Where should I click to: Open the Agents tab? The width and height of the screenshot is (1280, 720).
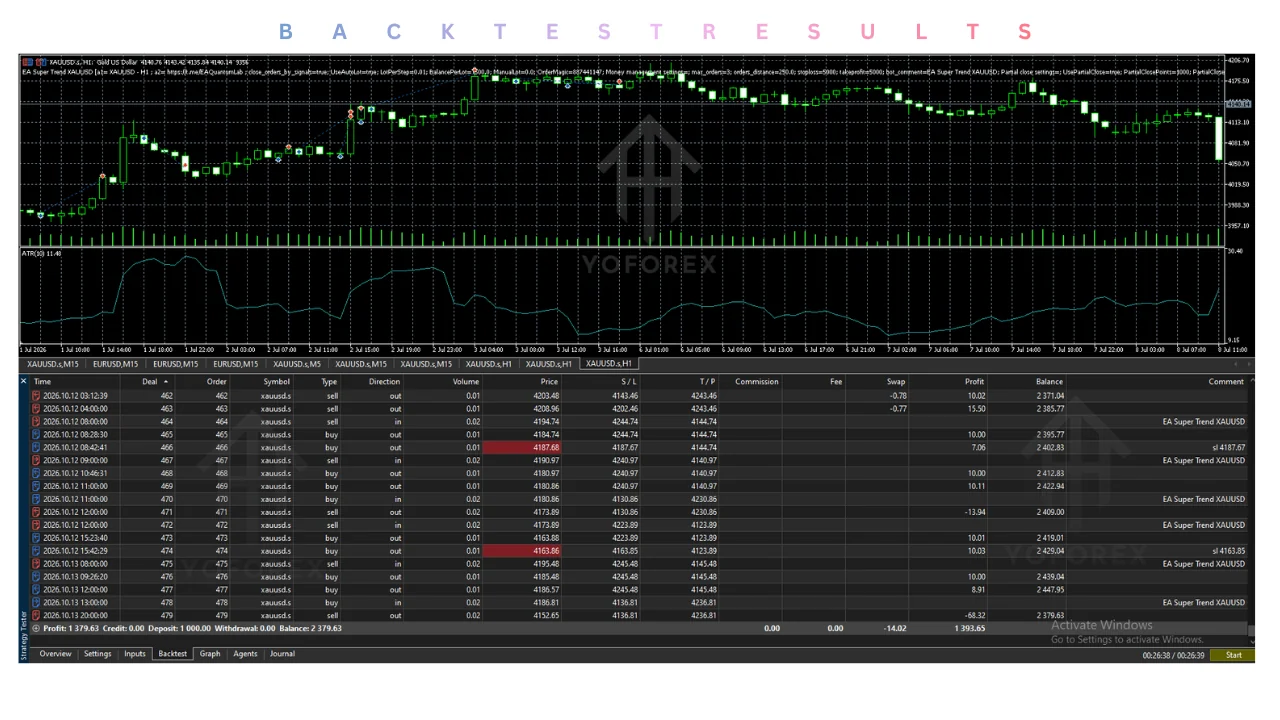(245, 654)
